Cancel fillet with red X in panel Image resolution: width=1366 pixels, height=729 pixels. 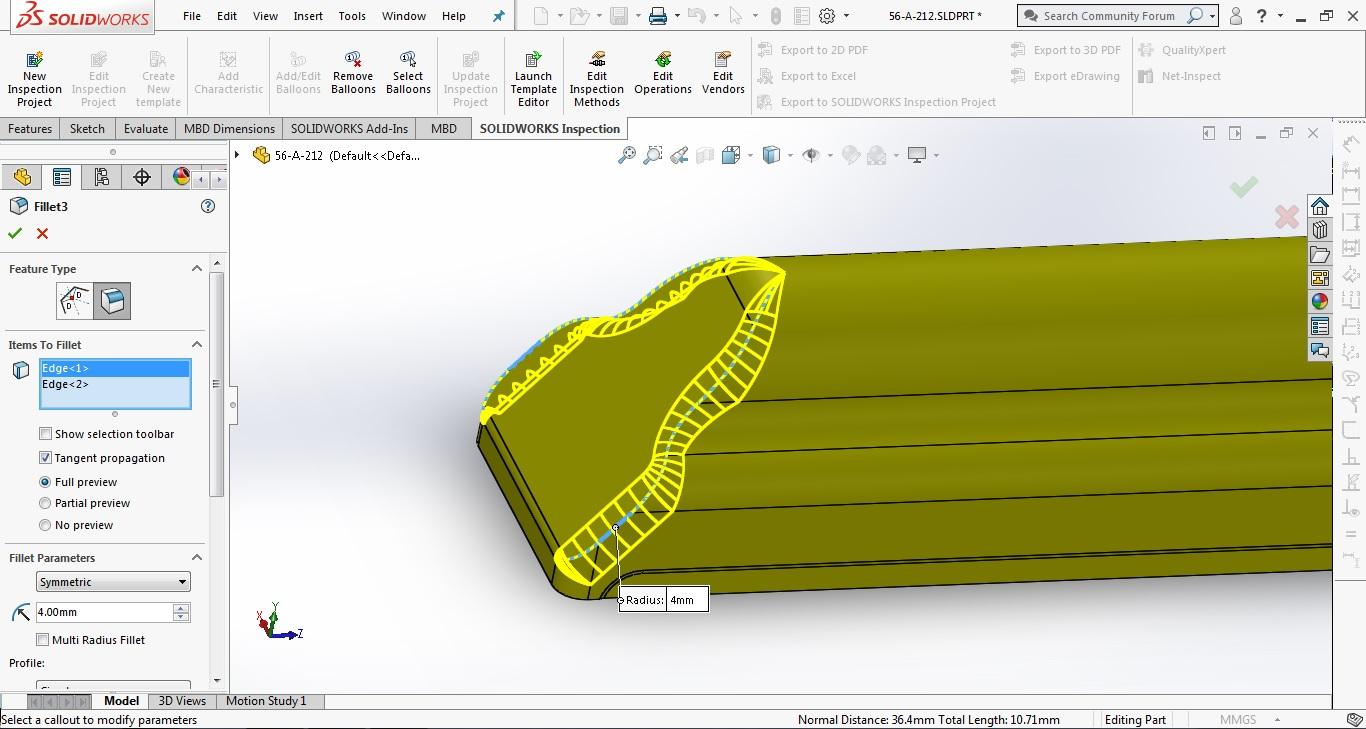click(42, 233)
